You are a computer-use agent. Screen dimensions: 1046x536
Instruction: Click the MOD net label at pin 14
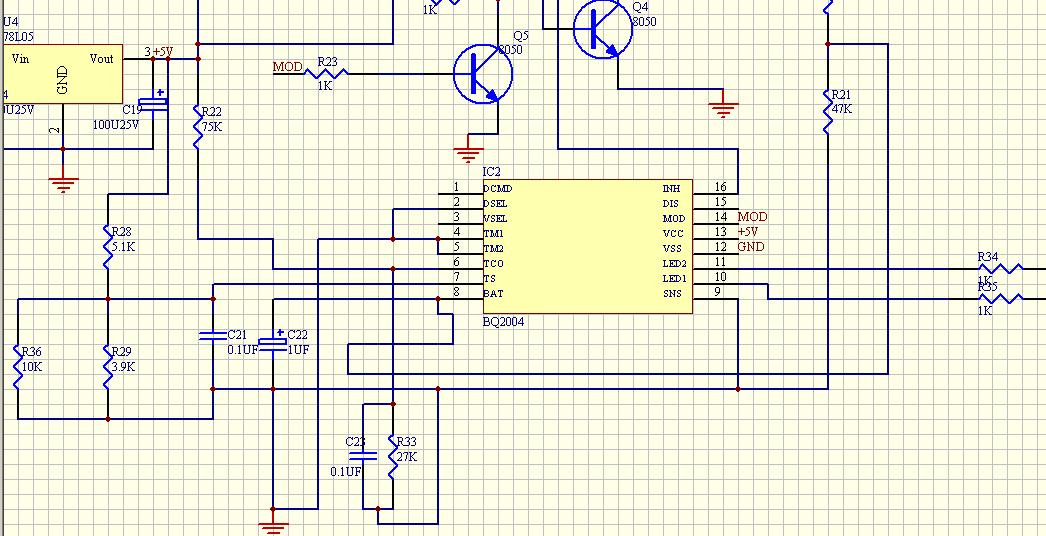752,217
